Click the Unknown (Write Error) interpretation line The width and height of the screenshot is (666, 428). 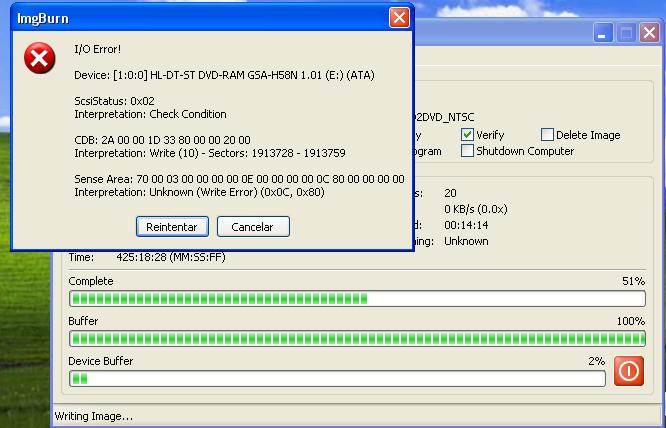[199, 192]
